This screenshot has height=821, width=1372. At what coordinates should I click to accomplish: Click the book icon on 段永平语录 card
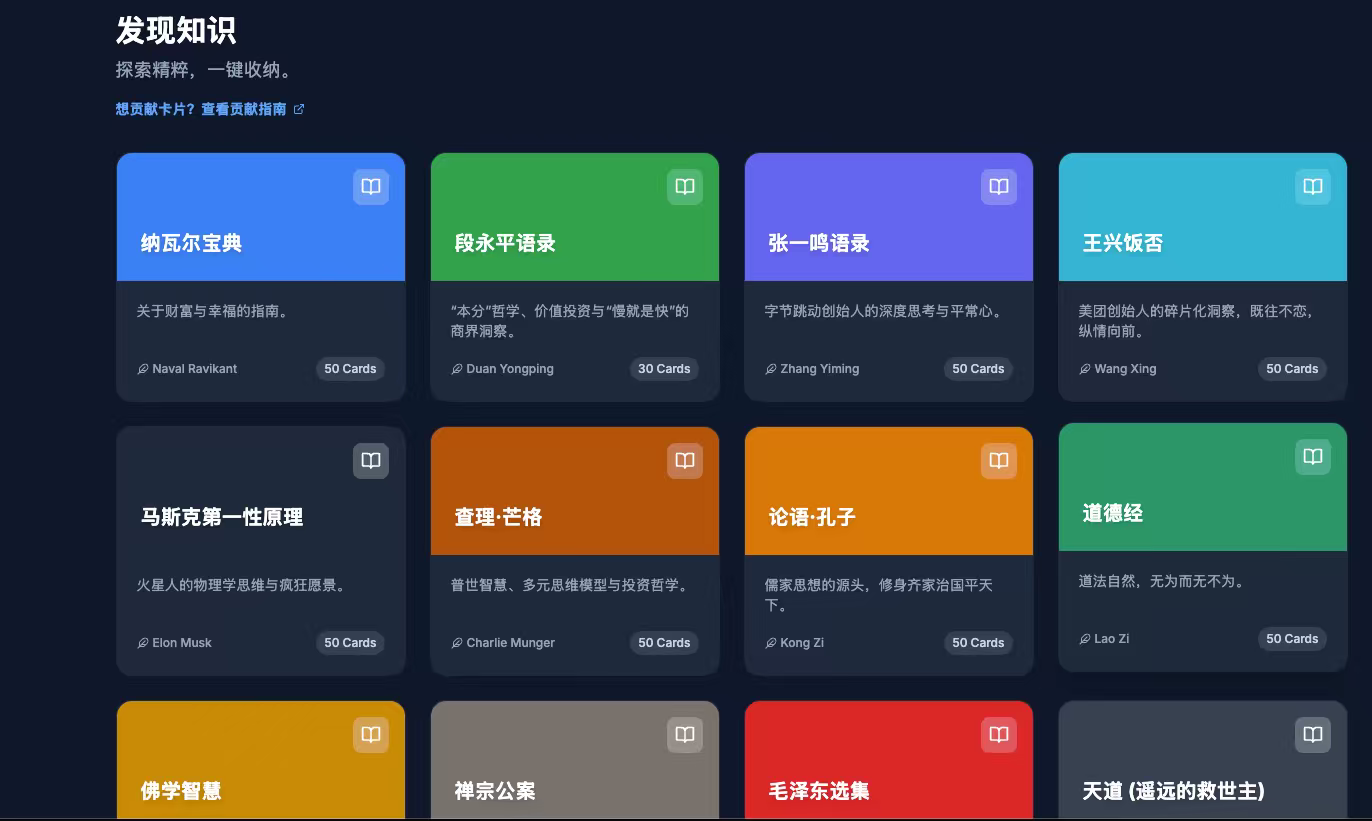[x=684, y=187]
